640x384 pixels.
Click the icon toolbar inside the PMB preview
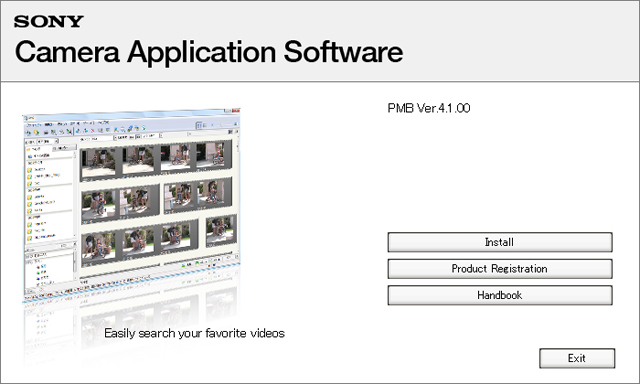pyautogui.click(x=86, y=131)
